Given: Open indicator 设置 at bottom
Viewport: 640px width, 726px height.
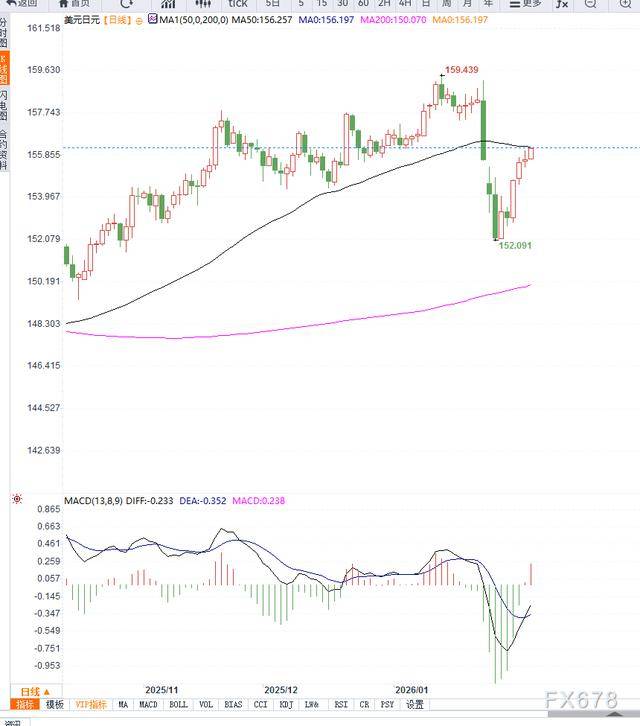Looking at the screenshot, I should [415, 704].
